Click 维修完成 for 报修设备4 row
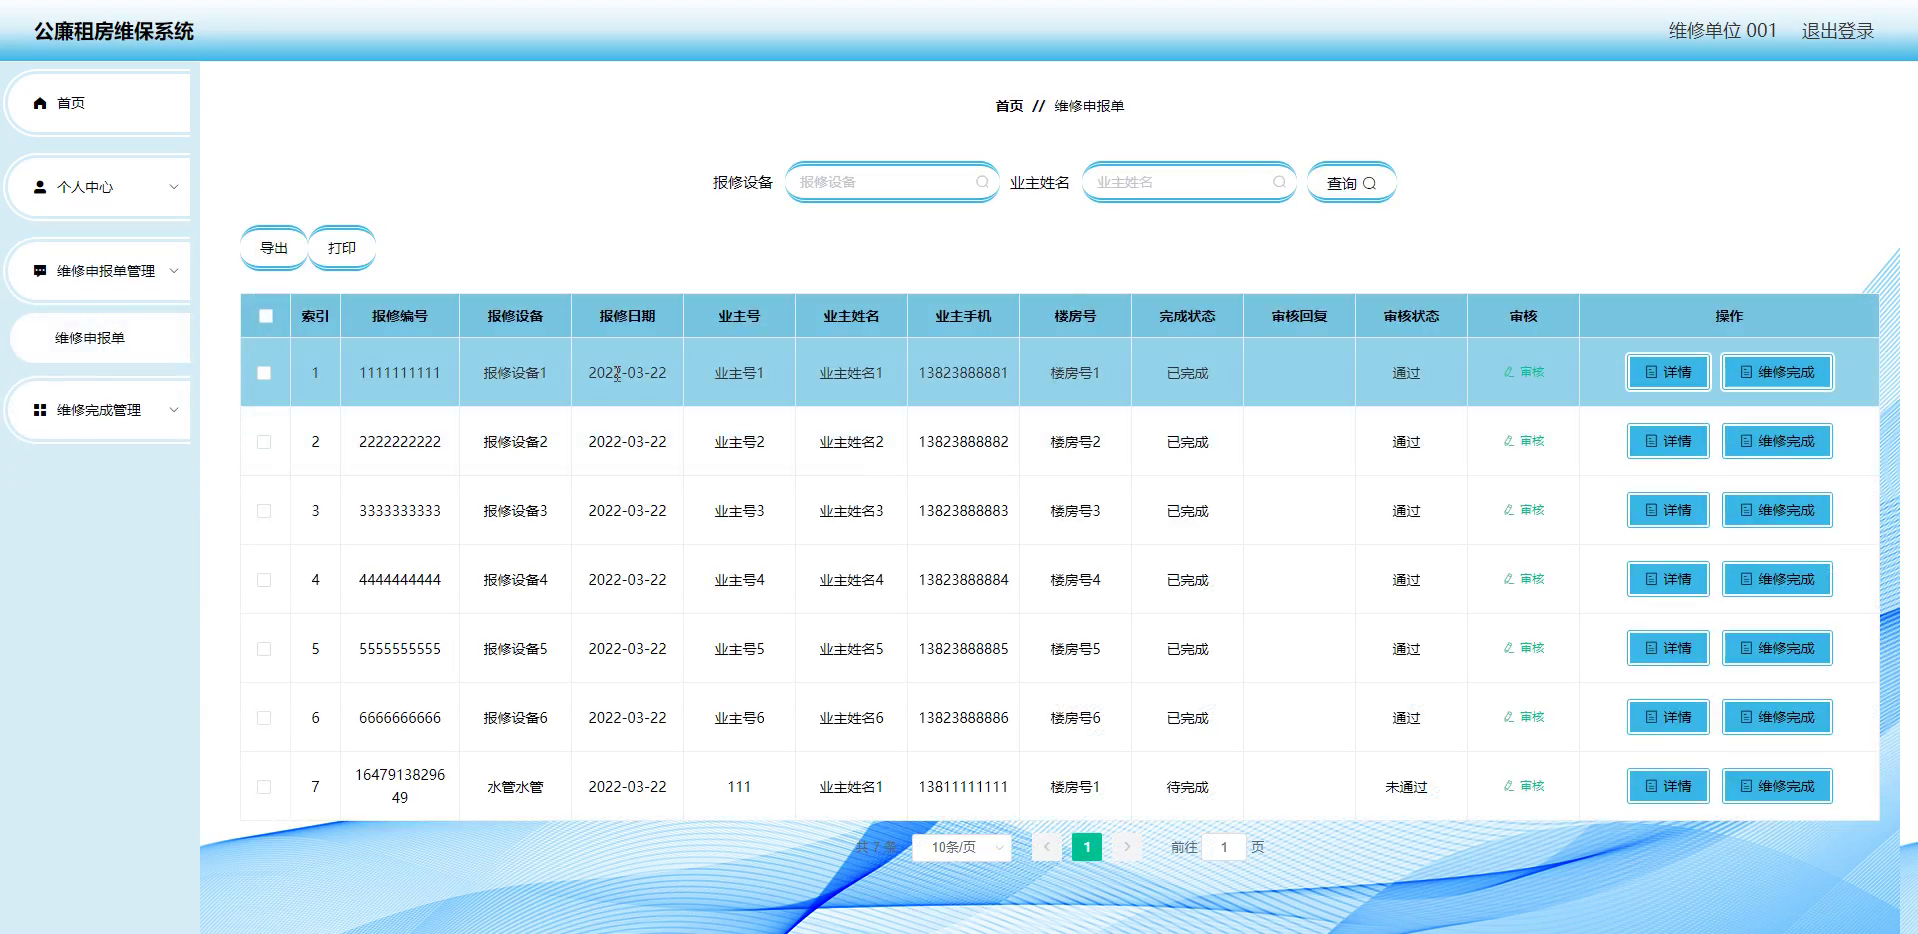 click(1777, 579)
